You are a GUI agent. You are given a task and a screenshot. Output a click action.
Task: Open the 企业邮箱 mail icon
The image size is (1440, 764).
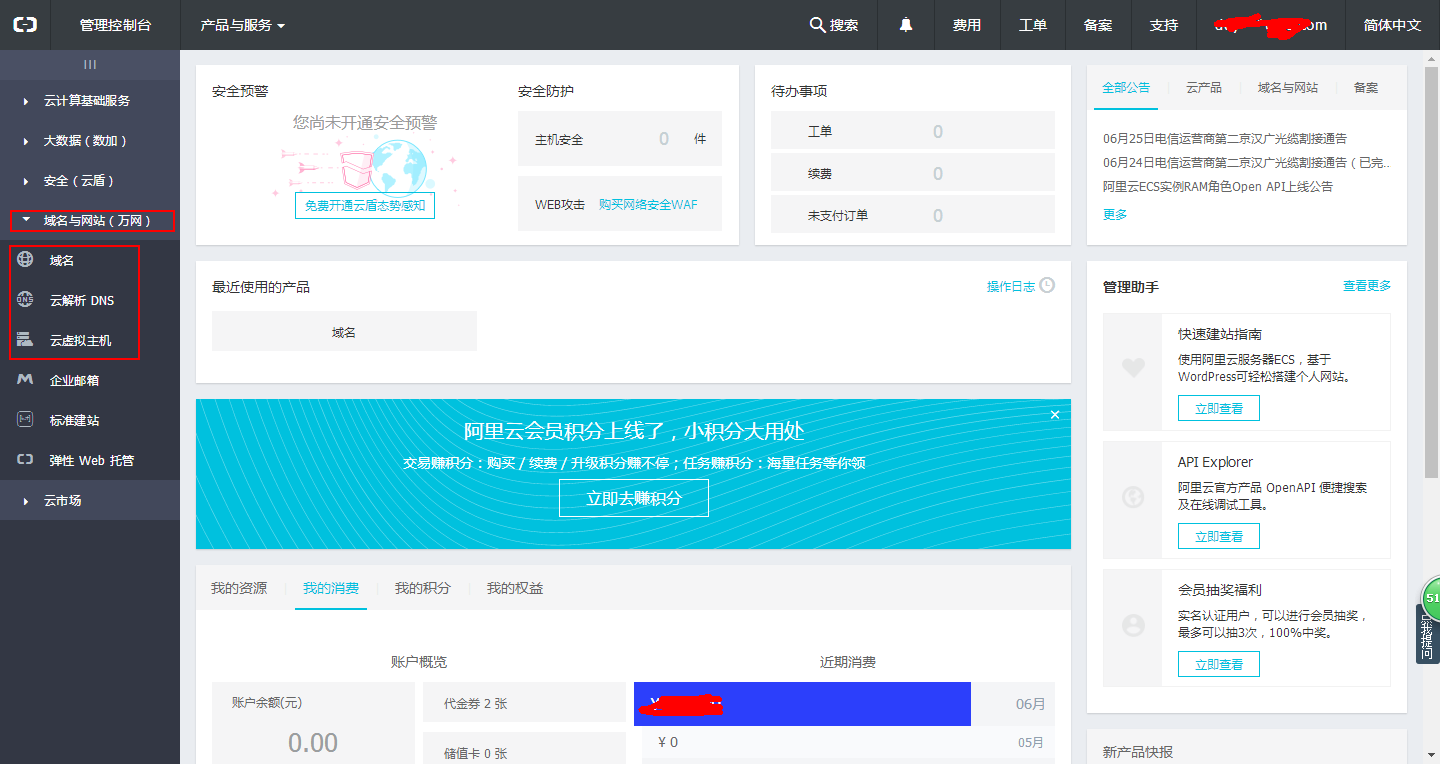(x=26, y=380)
